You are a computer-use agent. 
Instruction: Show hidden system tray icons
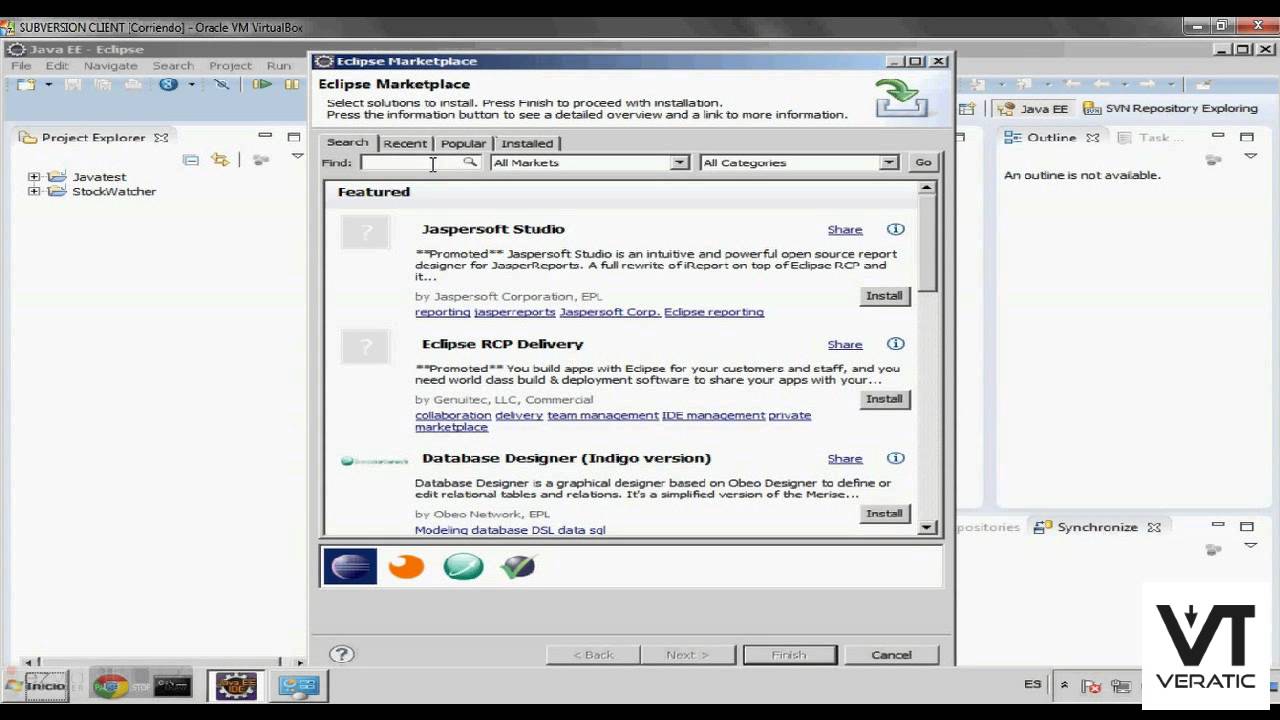coord(1064,686)
